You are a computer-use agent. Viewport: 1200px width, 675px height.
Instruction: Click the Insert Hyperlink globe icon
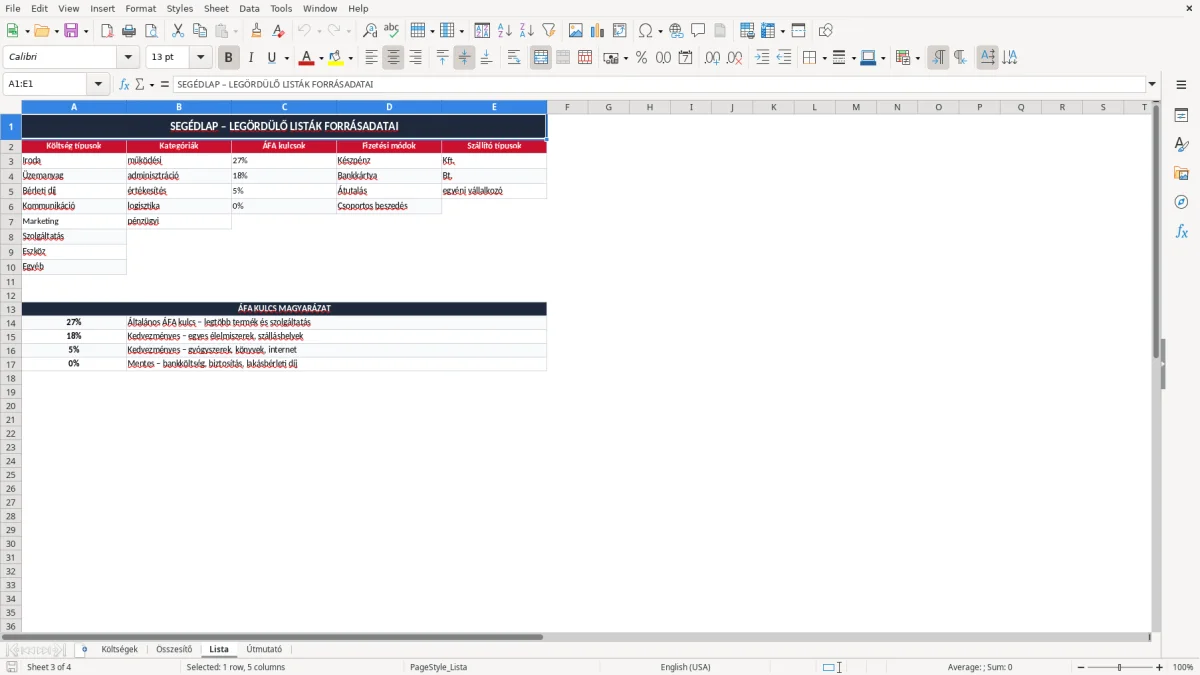pyautogui.click(x=676, y=31)
